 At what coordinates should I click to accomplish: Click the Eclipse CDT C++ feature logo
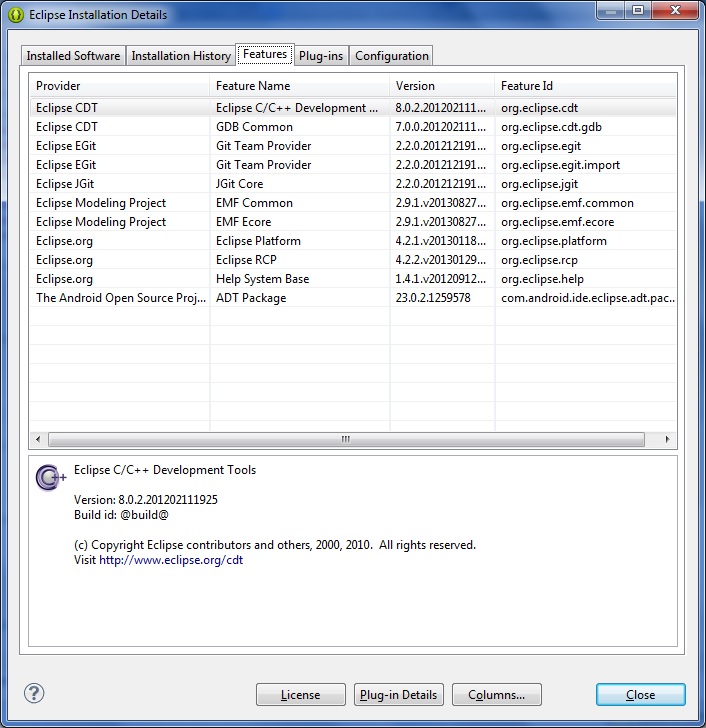[x=50, y=477]
